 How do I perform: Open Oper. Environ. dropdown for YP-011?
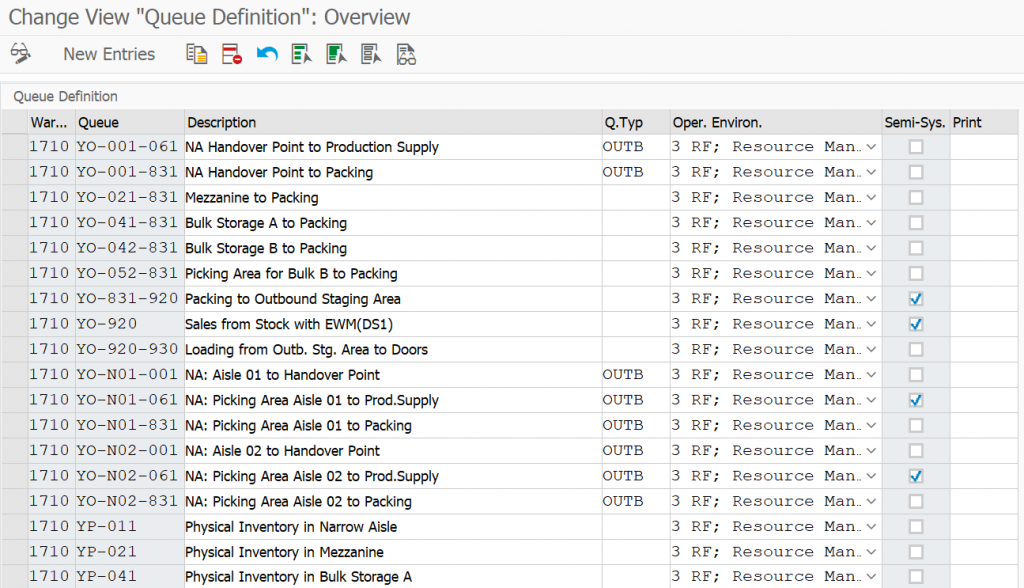point(871,527)
